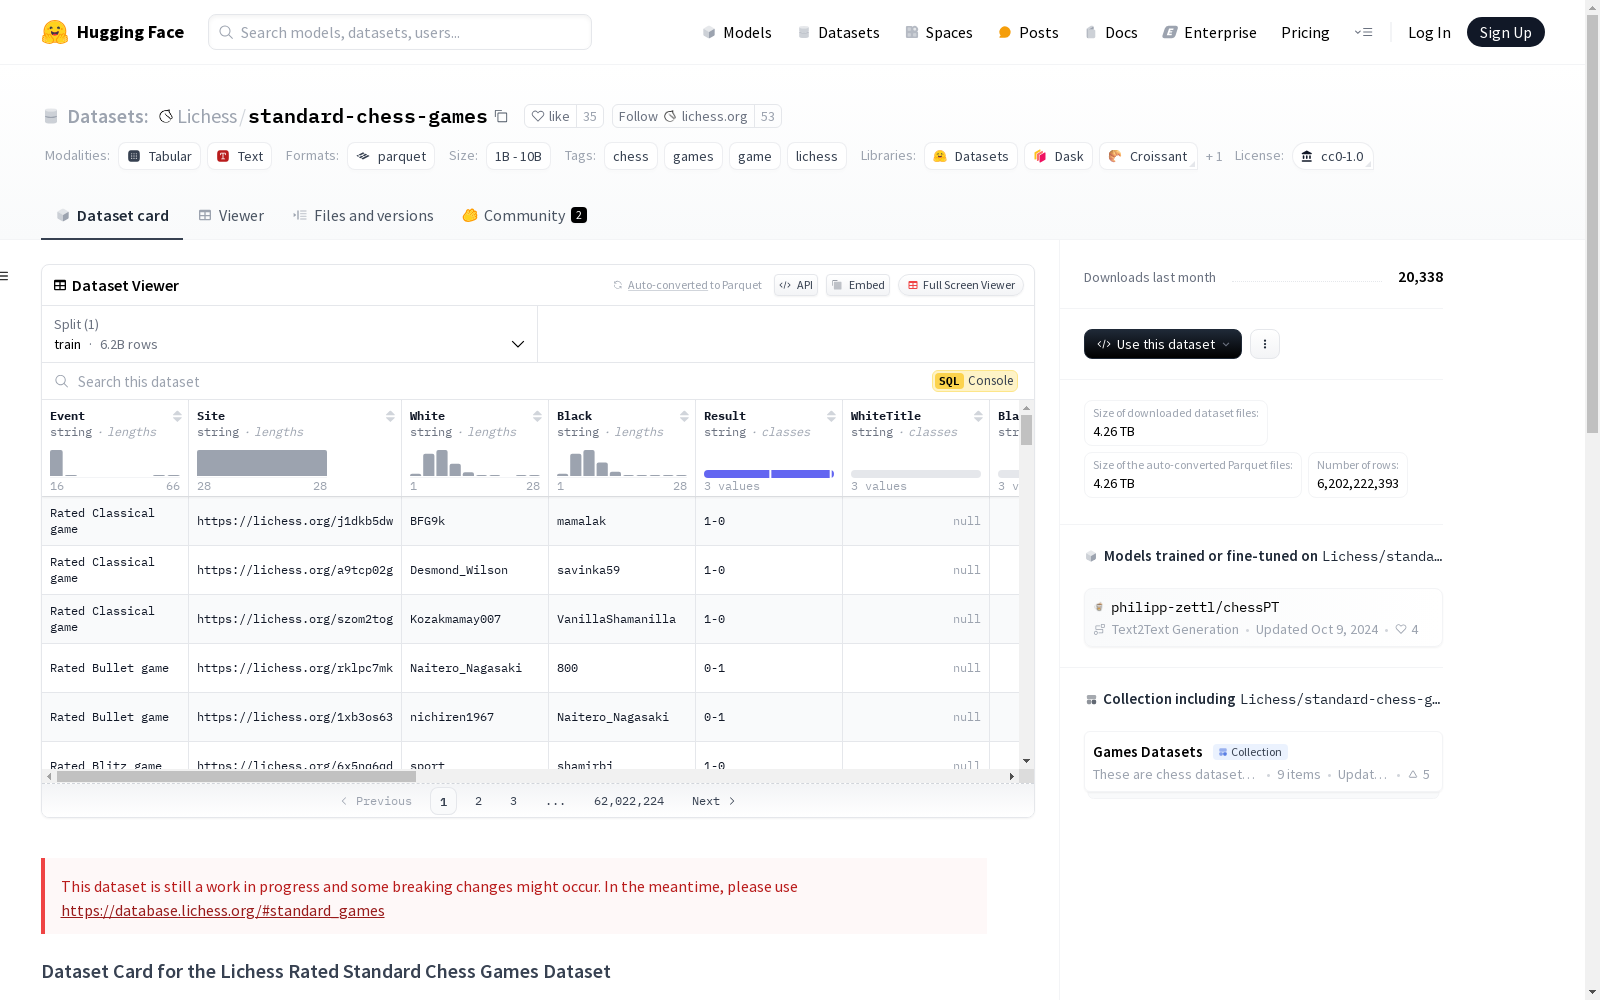Sort the Result column
Image resolution: width=1600 pixels, height=1000 pixels.
(x=831, y=416)
